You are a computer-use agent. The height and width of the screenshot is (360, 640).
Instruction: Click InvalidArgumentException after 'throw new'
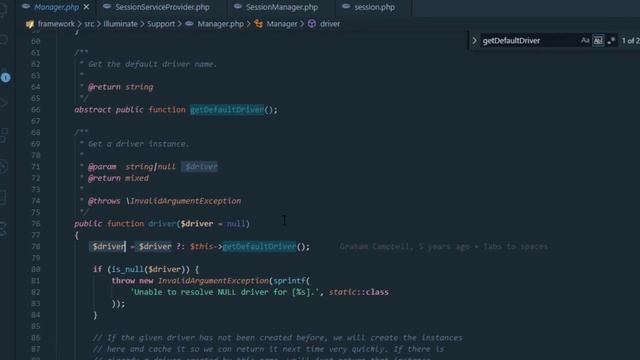click(x=213, y=281)
